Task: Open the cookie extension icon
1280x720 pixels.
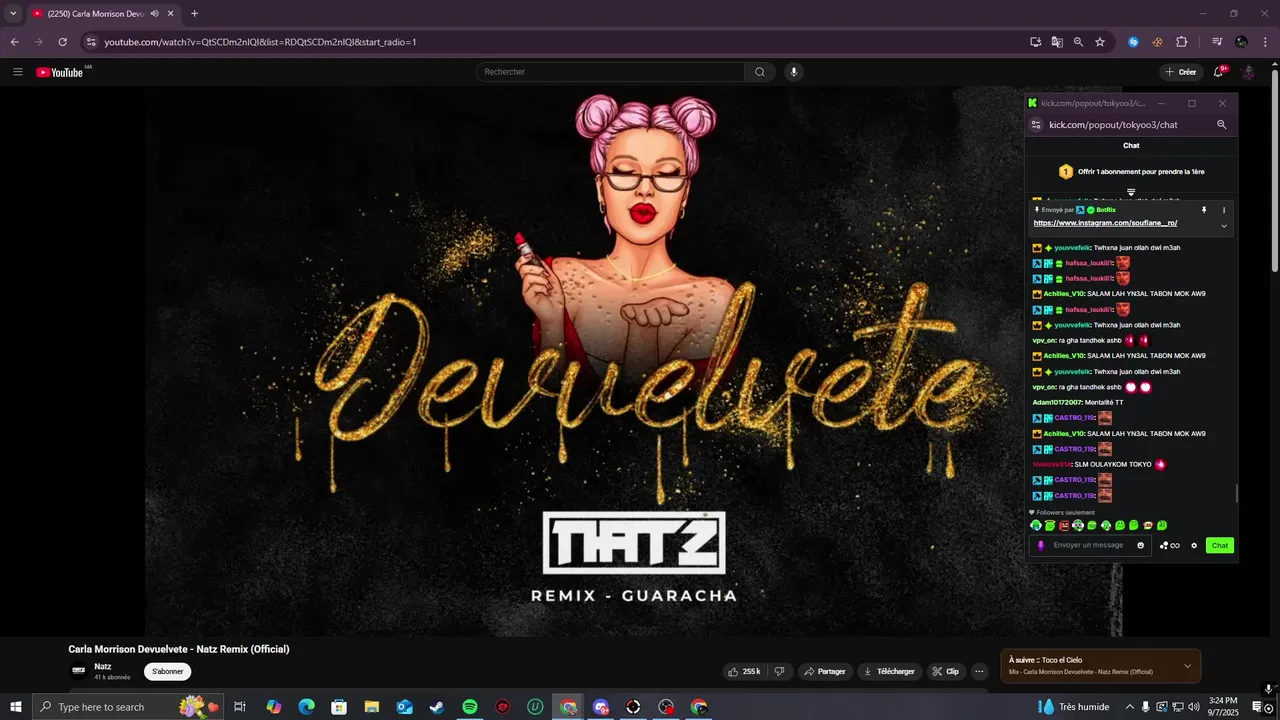Action: point(1157,42)
